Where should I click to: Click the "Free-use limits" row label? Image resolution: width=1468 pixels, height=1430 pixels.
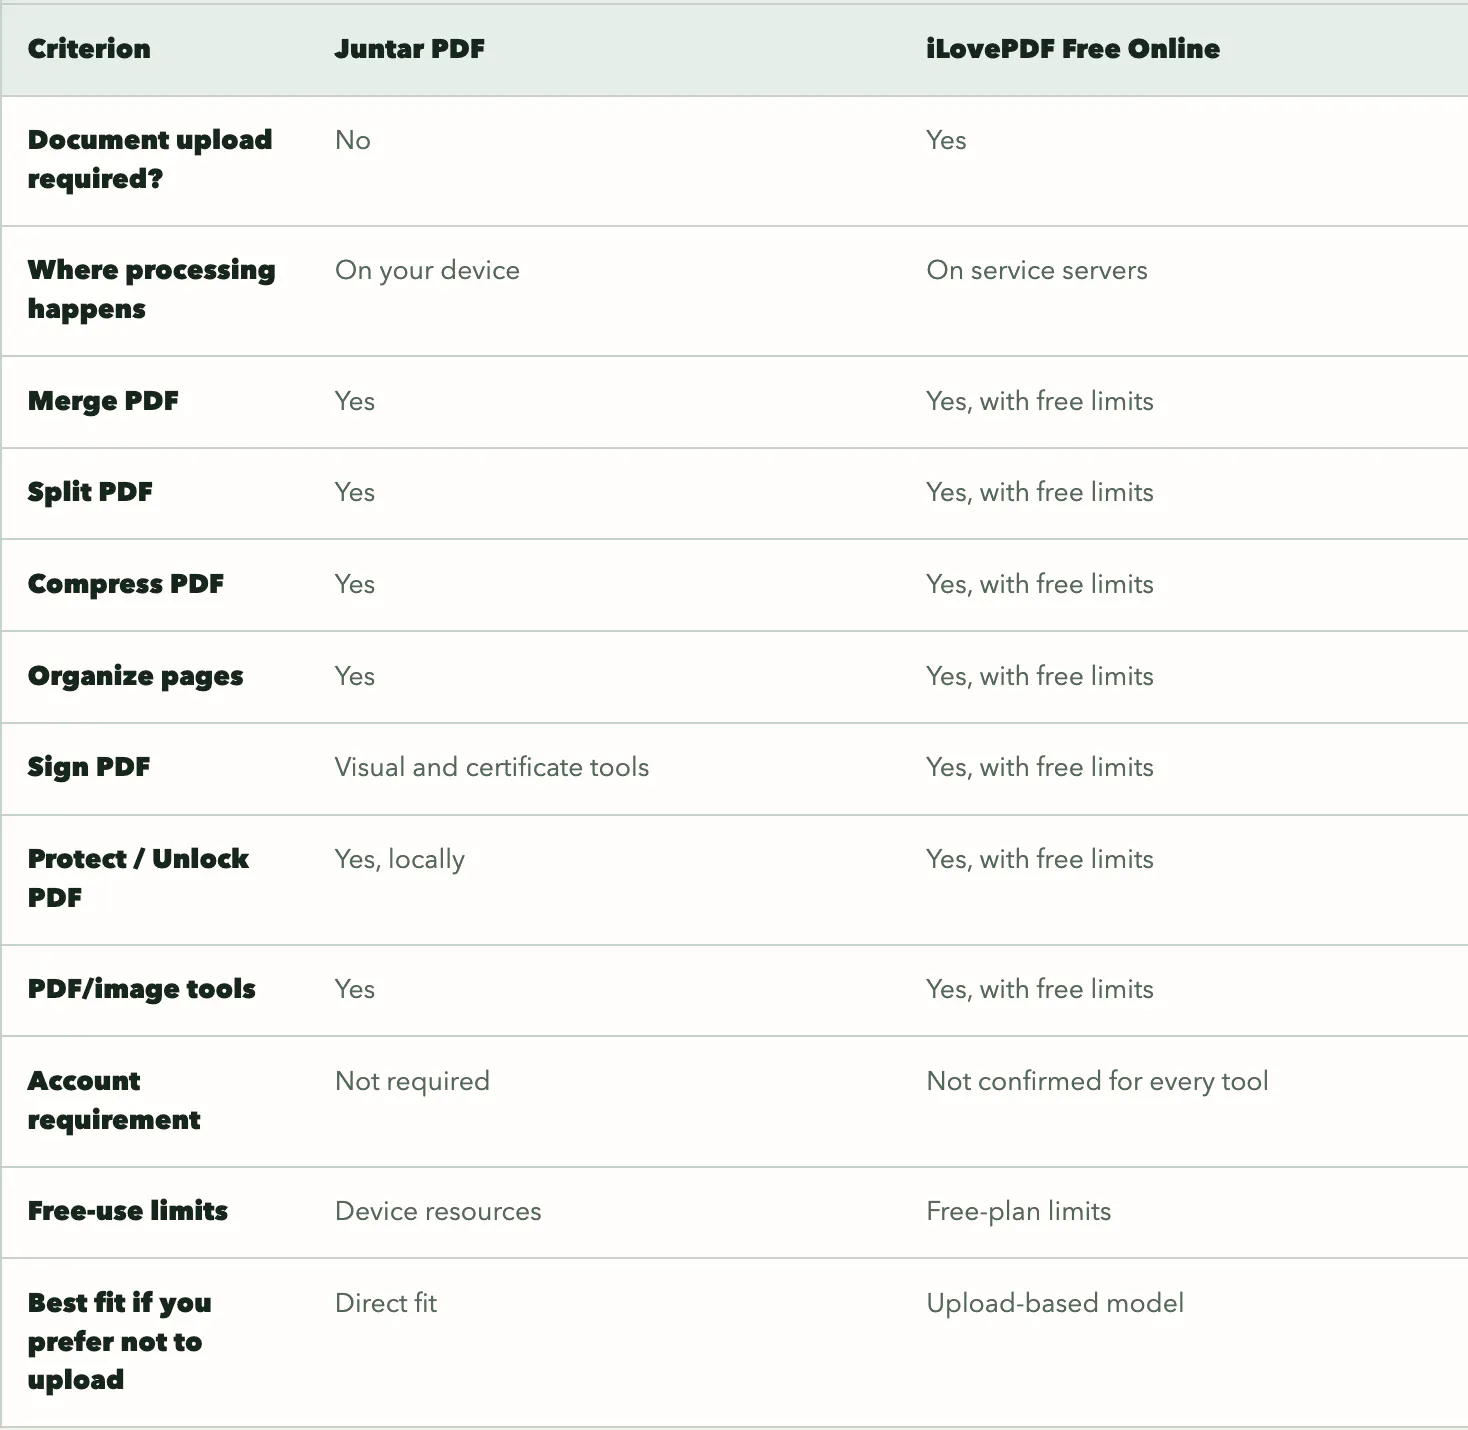pyautogui.click(x=128, y=1211)
